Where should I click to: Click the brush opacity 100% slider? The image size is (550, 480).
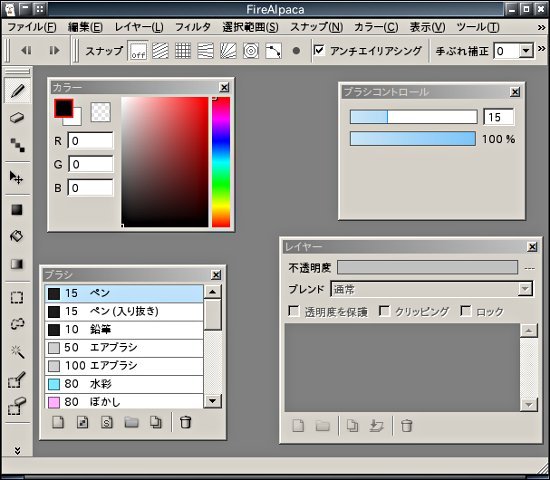413,139
